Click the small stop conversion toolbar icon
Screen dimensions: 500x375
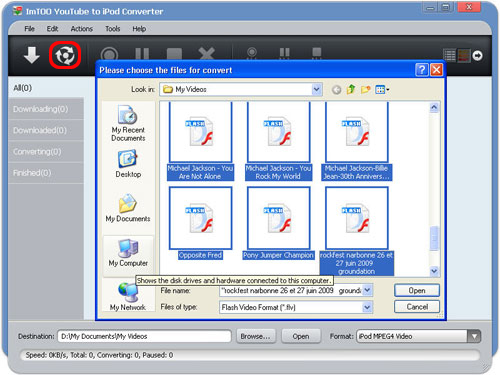(317, 53)
